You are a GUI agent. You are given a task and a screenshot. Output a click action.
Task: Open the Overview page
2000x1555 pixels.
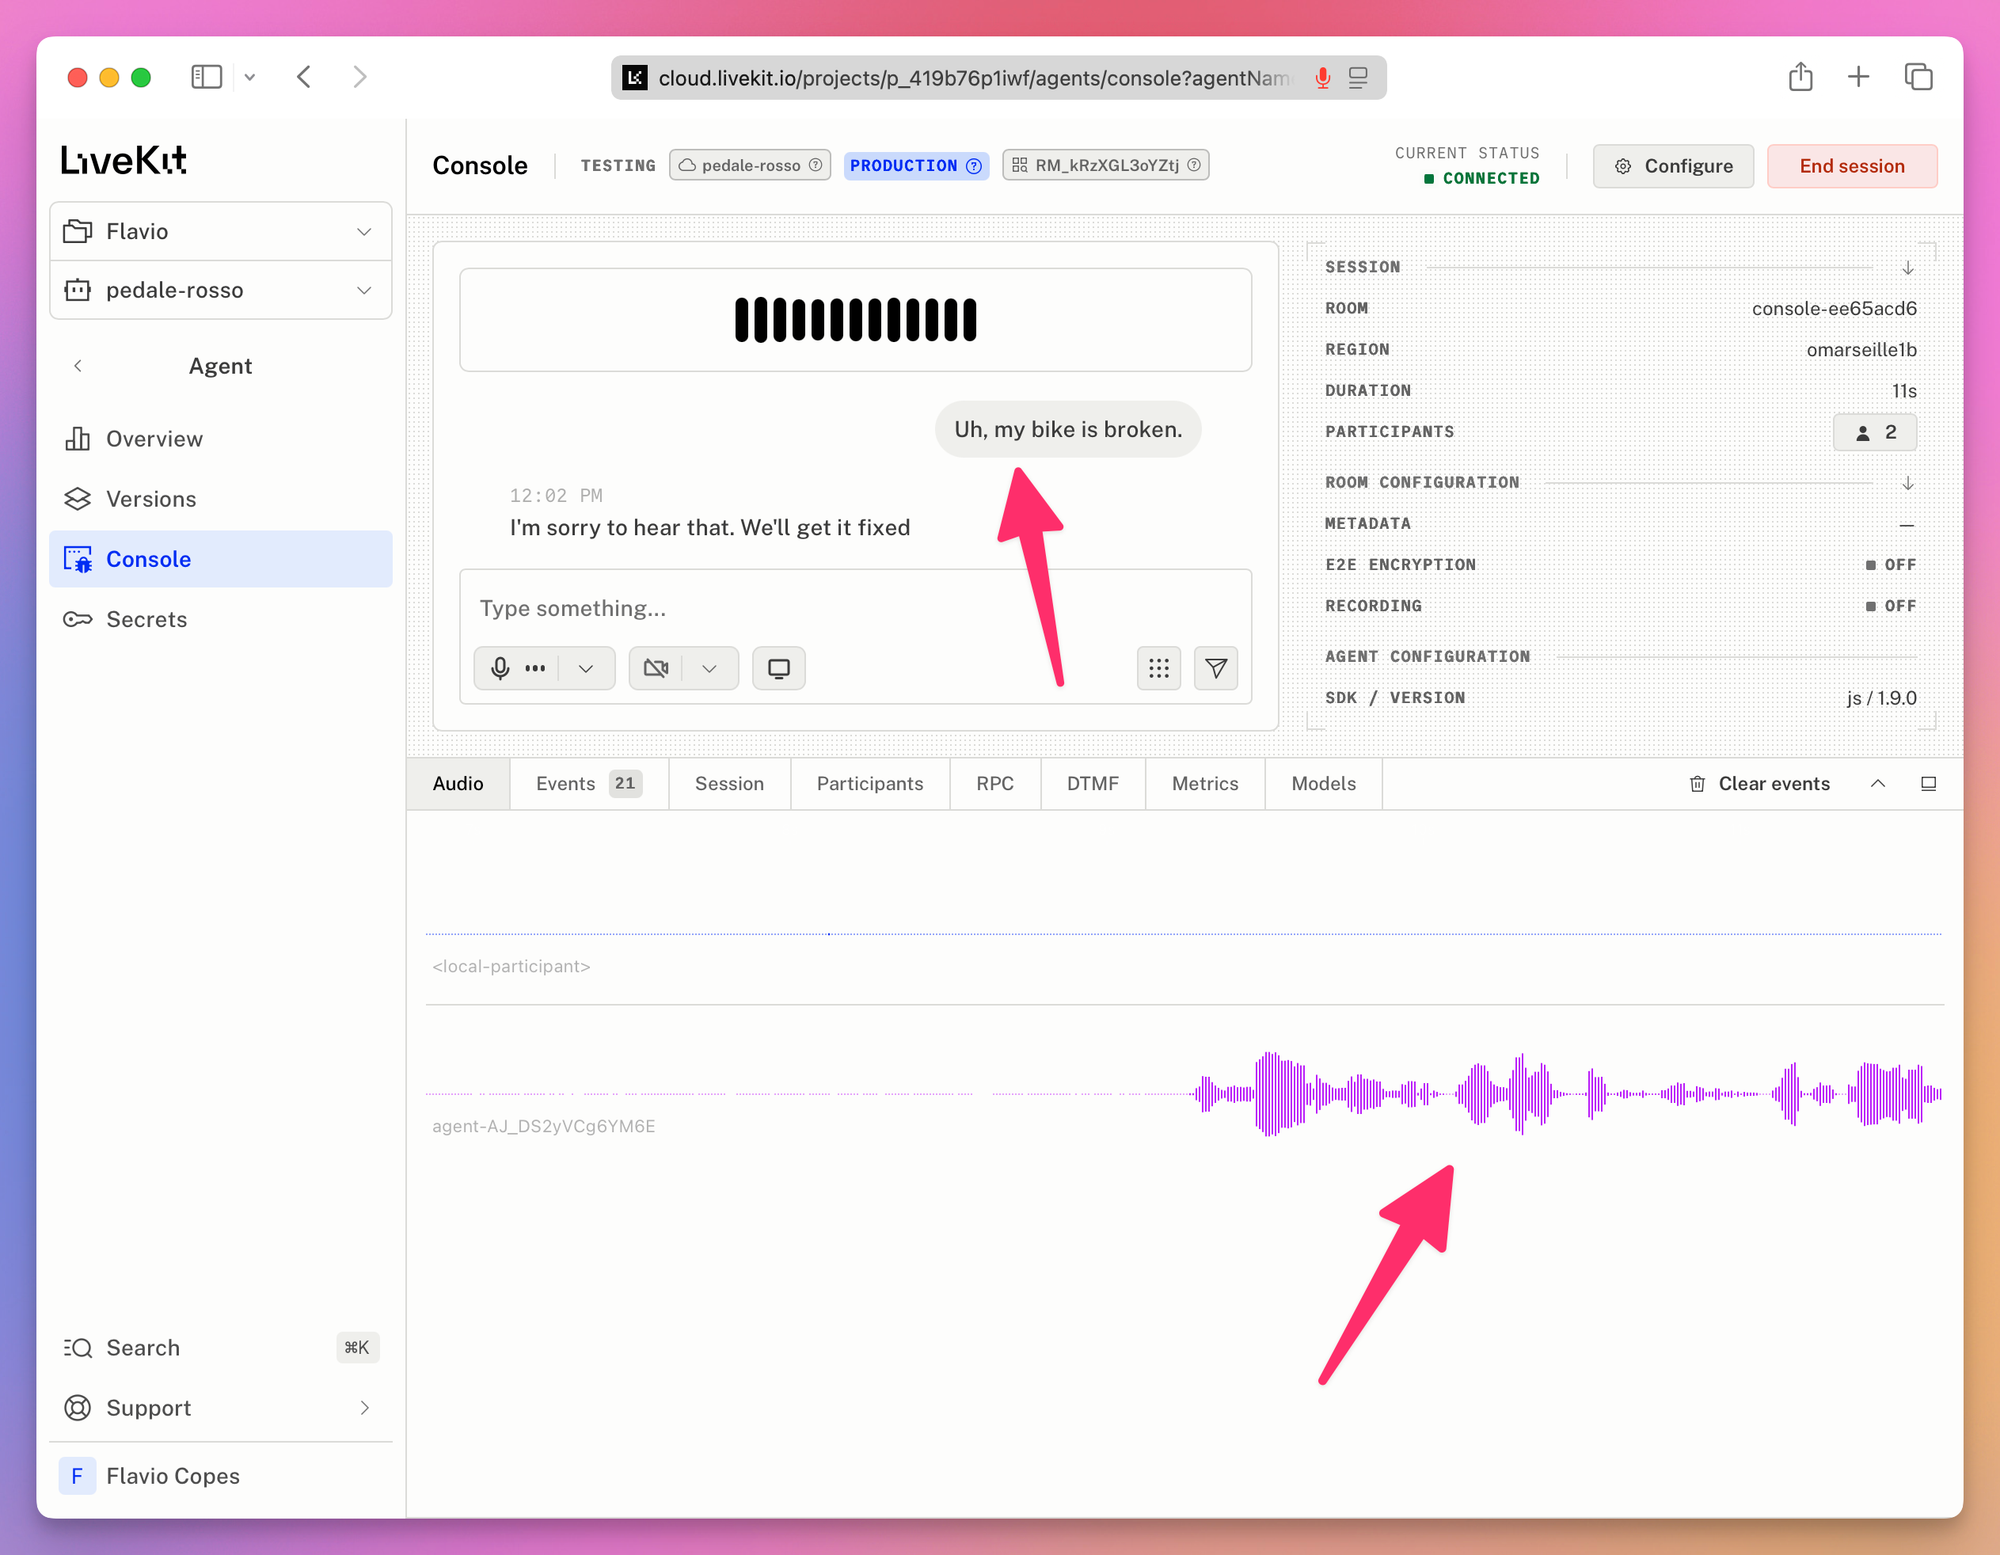[221, 439]
